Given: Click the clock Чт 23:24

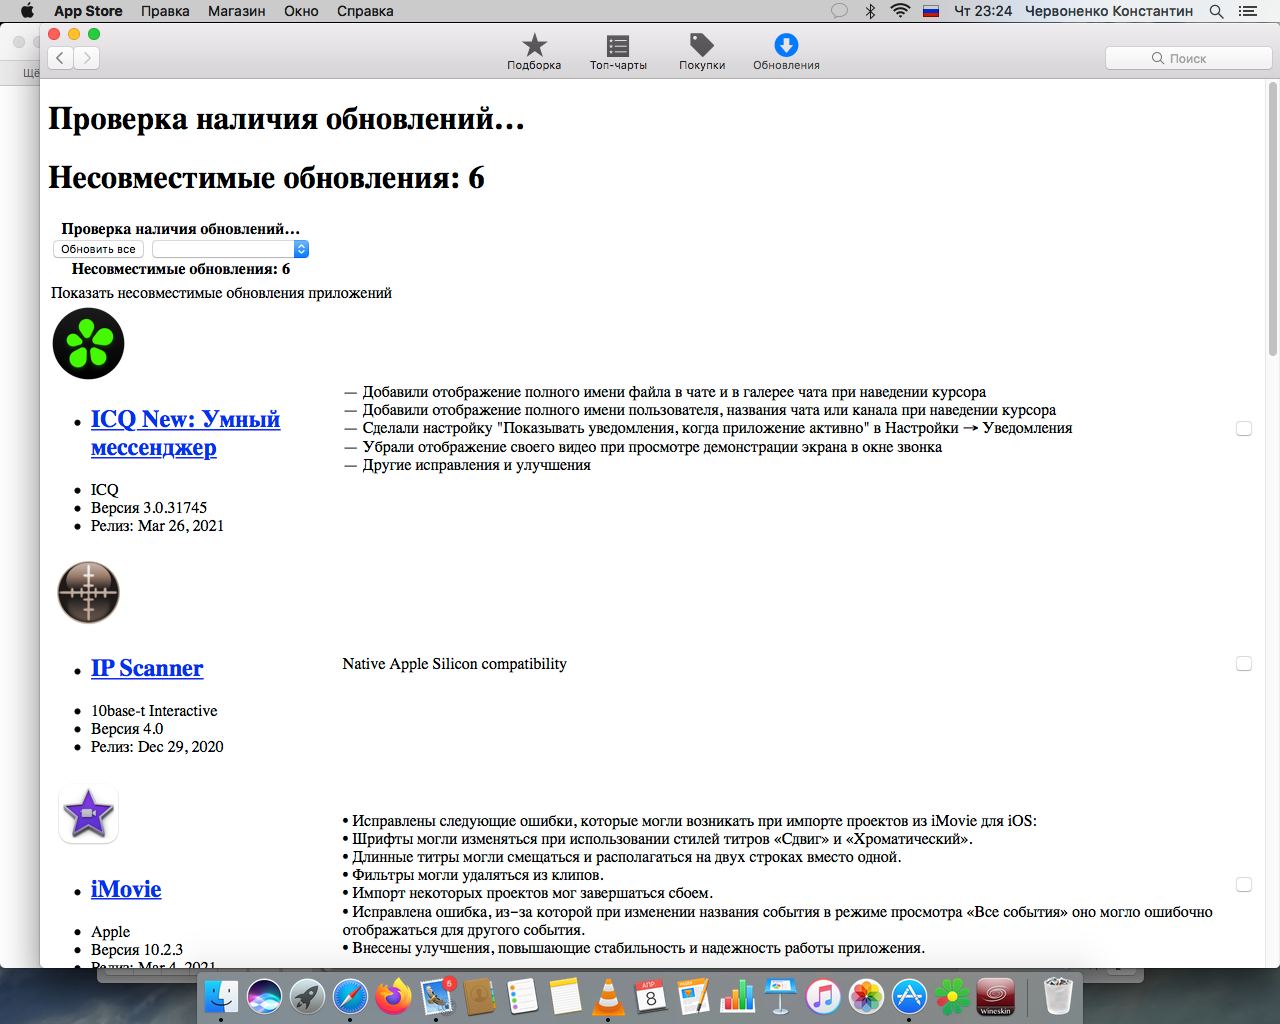Looking at the screenshot, I should coord(983,11).
